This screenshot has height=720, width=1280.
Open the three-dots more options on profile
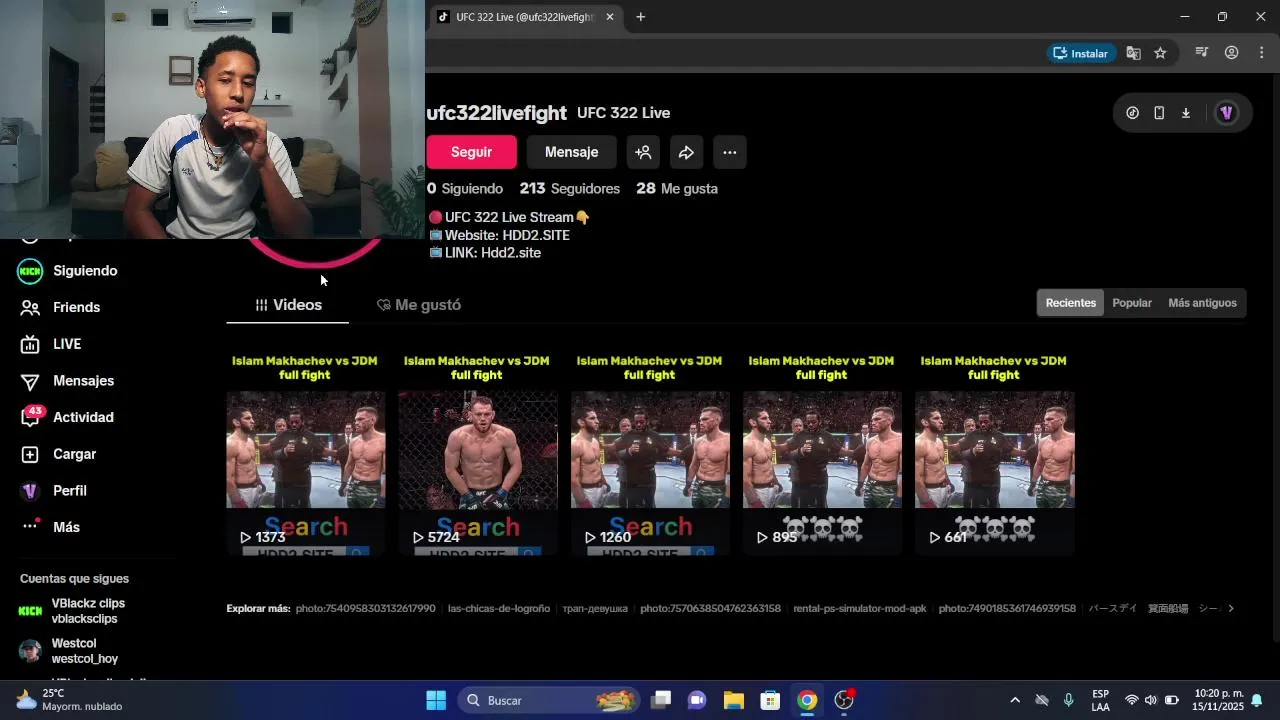[730, 152]
